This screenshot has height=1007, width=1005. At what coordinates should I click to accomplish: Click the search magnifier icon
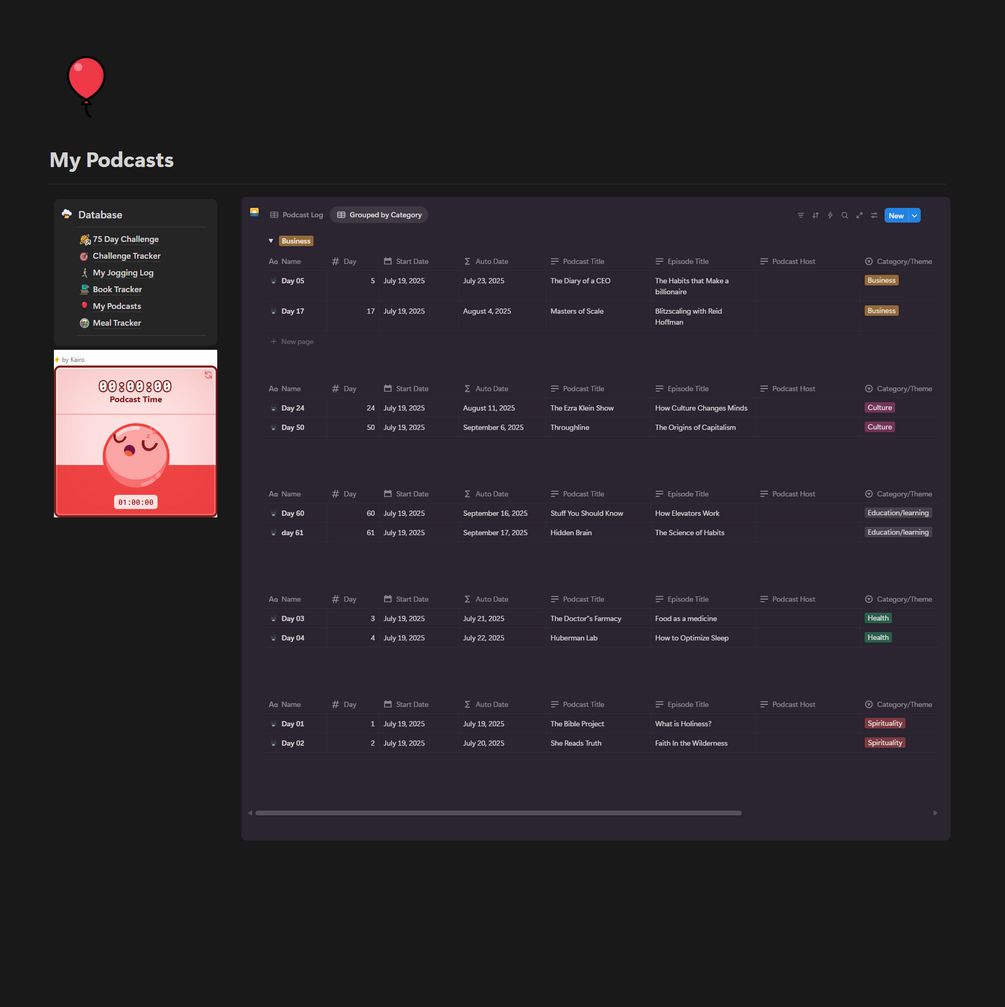pyautogui.click(x=844, y=216)
